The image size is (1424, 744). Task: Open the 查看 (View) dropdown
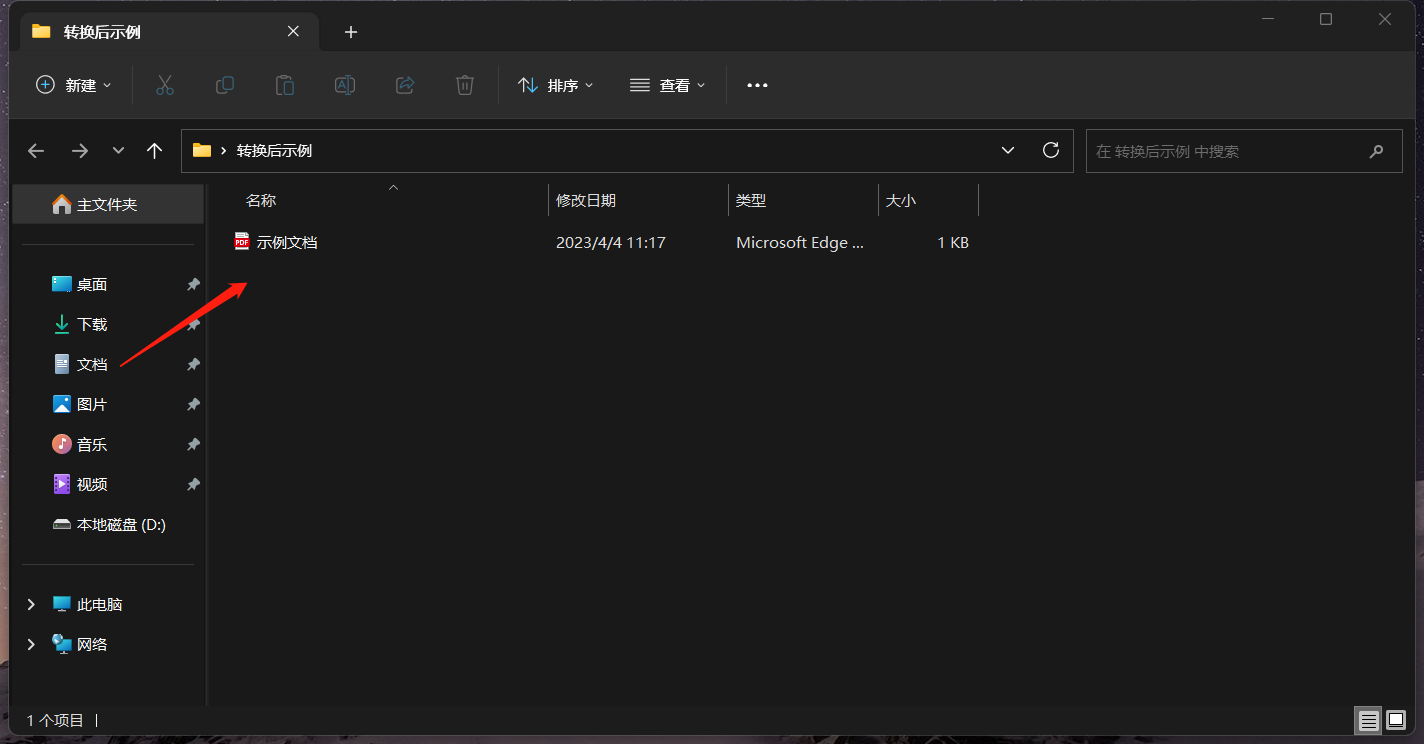(667, 85)
